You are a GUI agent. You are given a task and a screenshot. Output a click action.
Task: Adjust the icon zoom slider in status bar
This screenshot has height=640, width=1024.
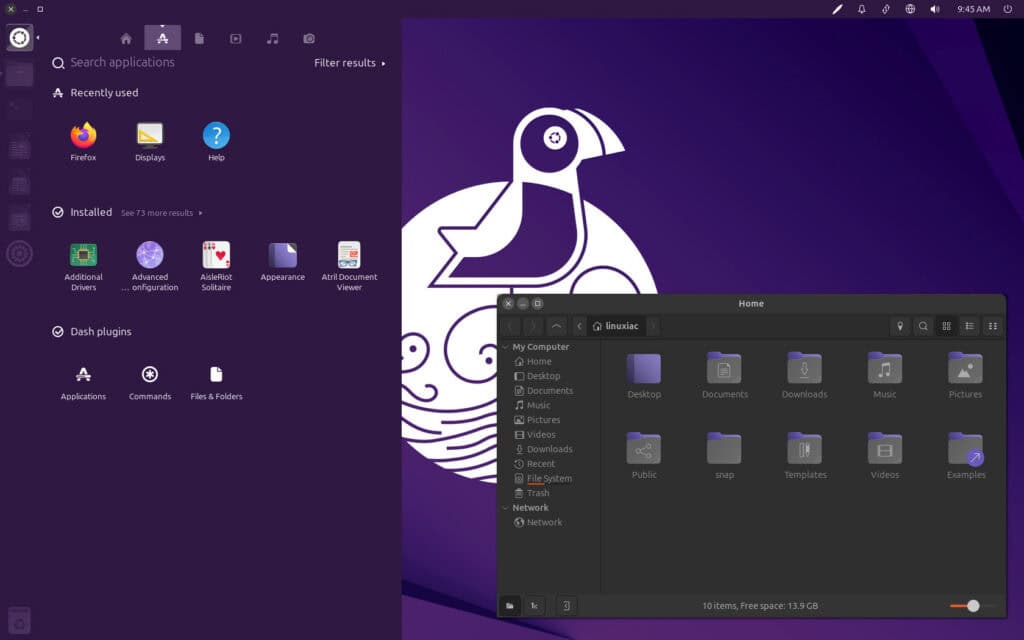point(972,605)
